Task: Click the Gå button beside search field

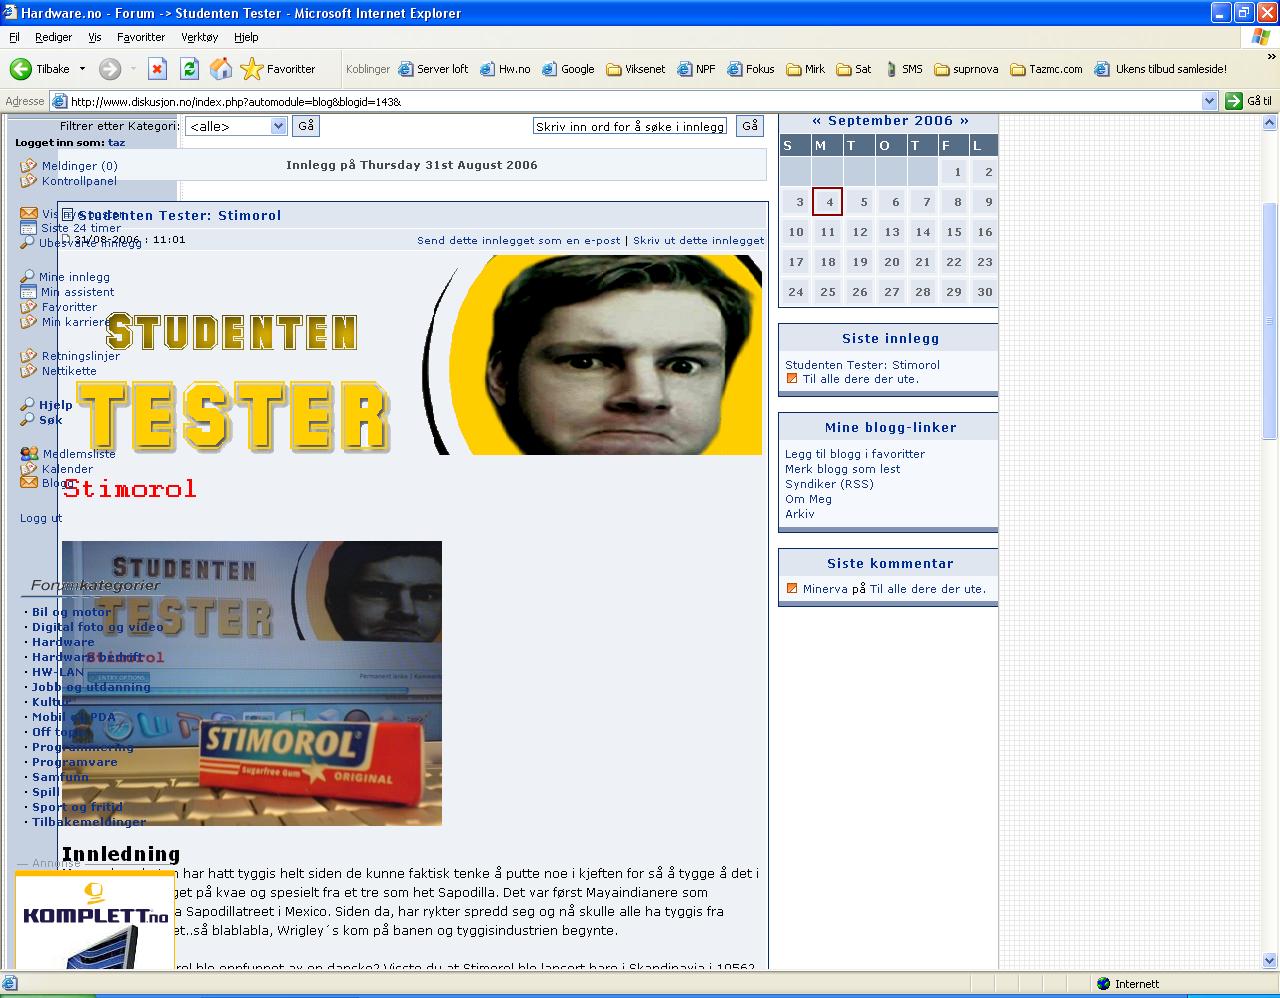Action: 750,126
